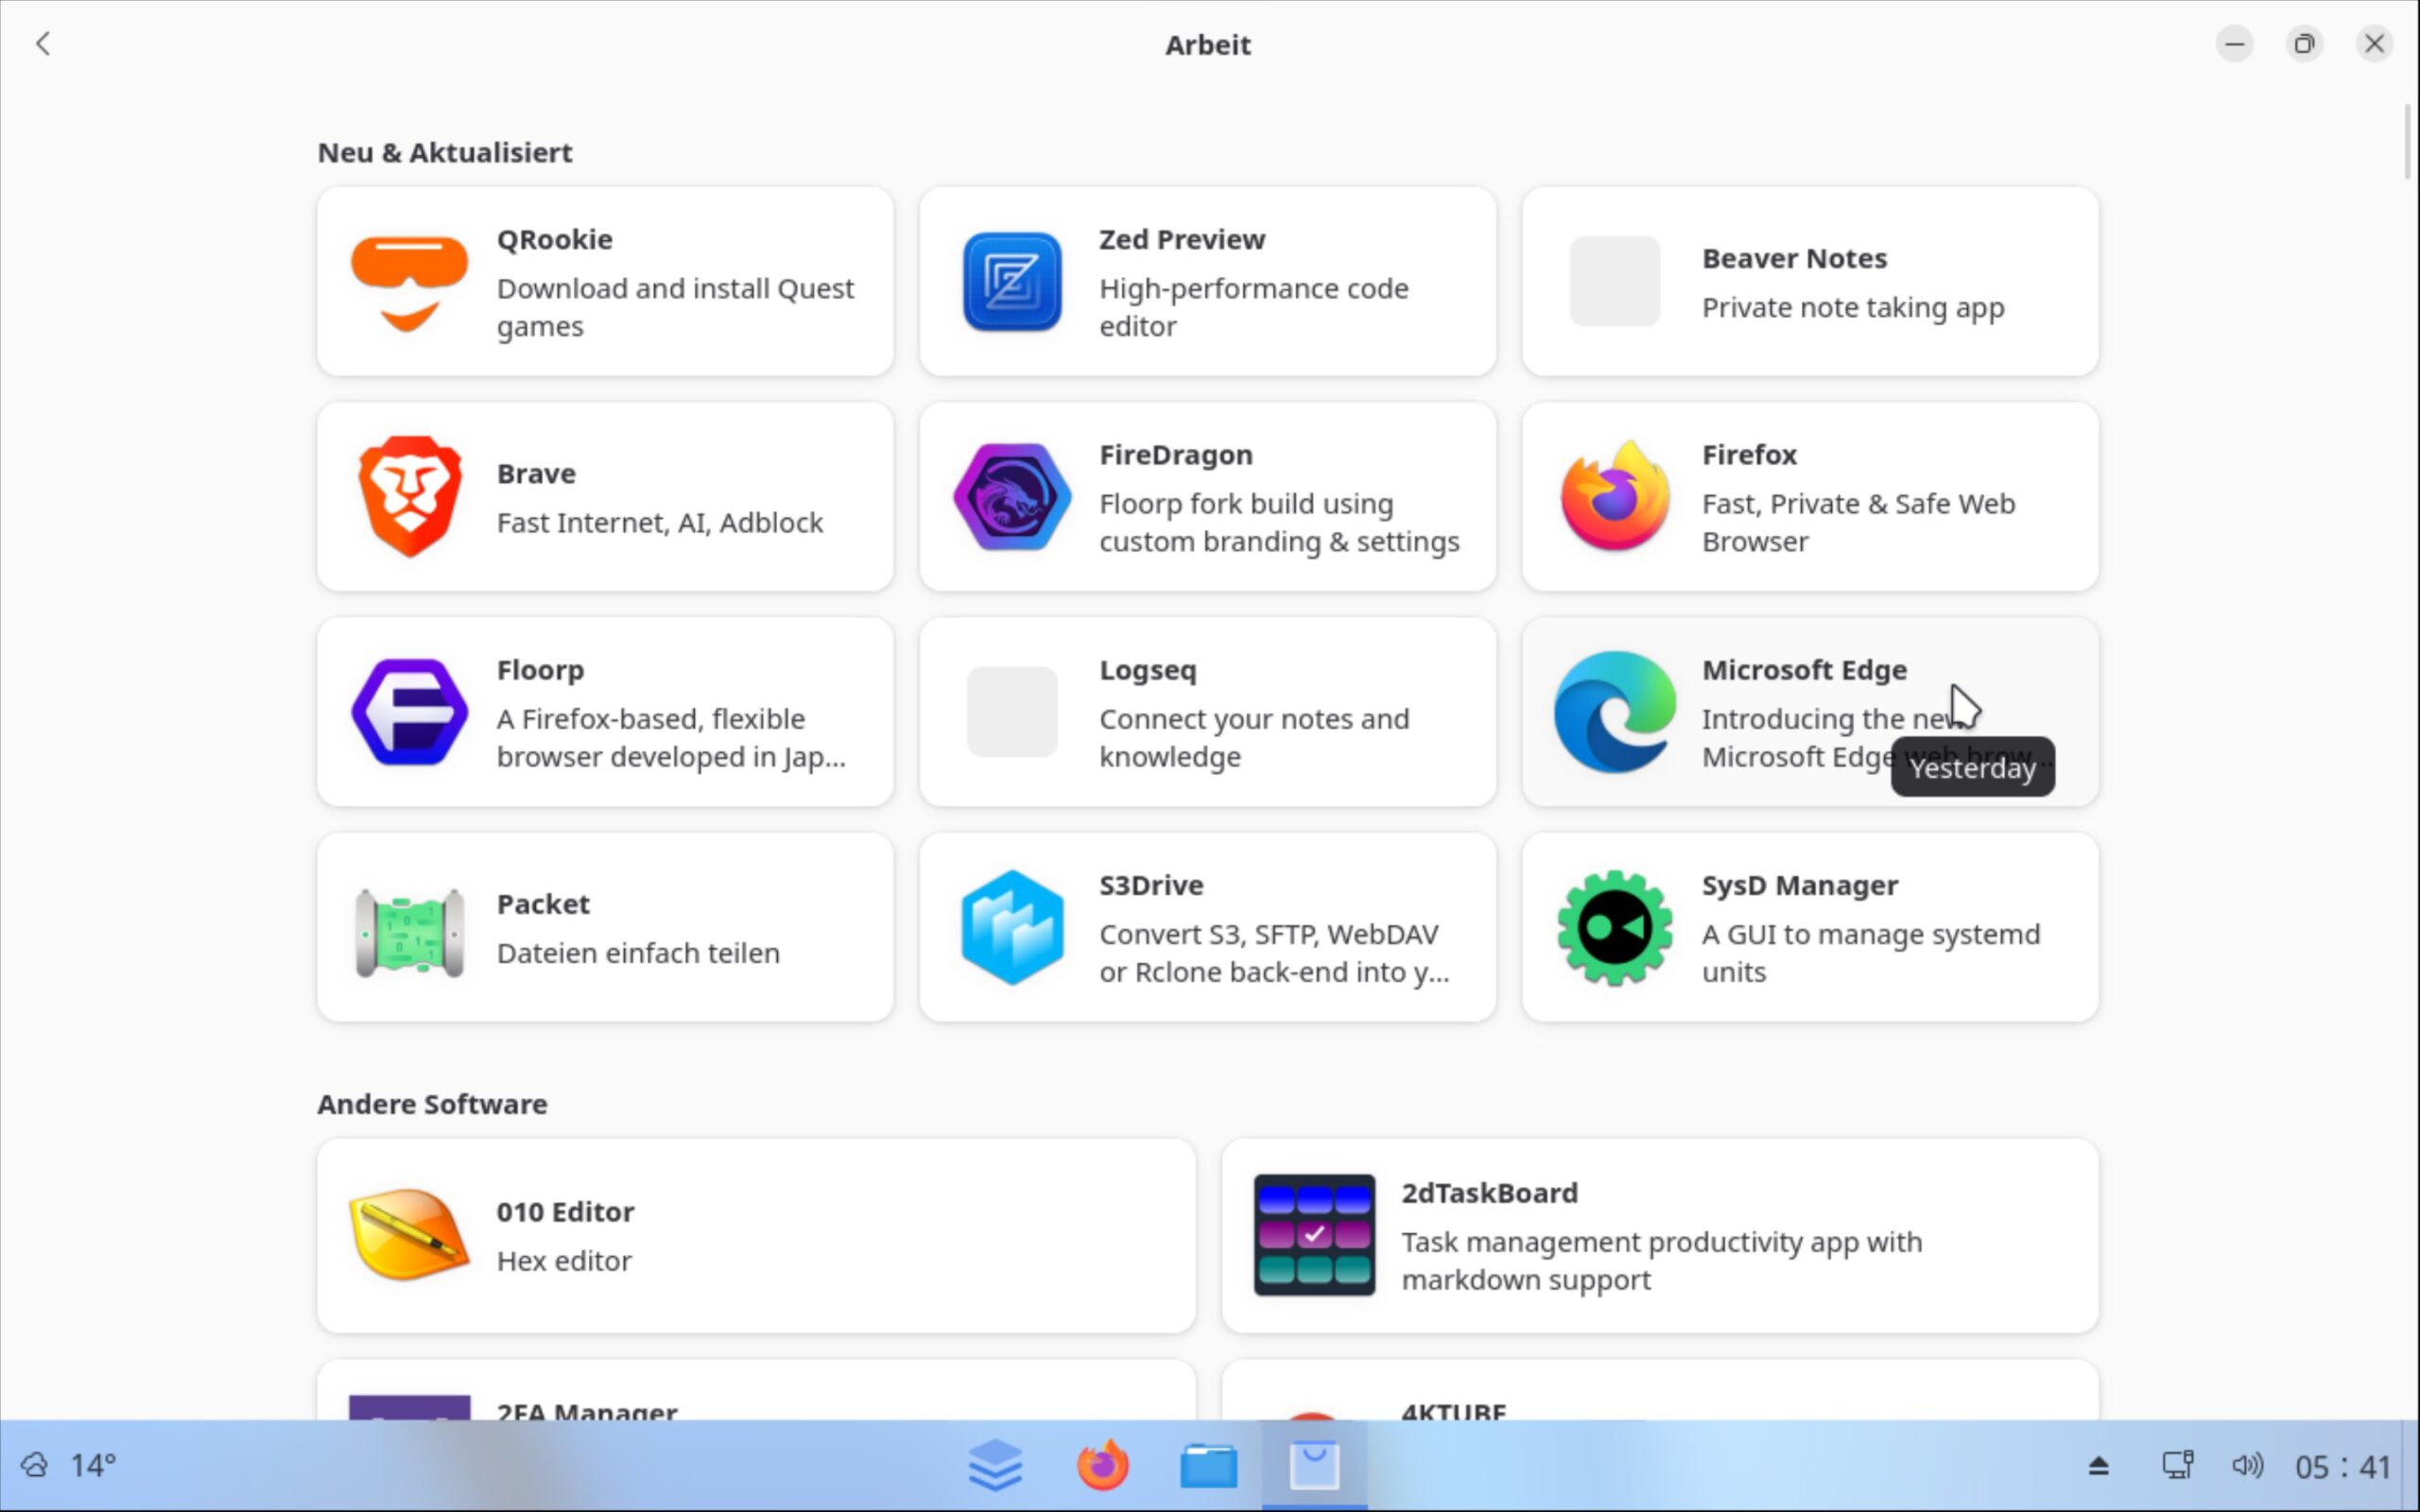Click the taskbar clock showing 05:41

pos(2342,1467)
